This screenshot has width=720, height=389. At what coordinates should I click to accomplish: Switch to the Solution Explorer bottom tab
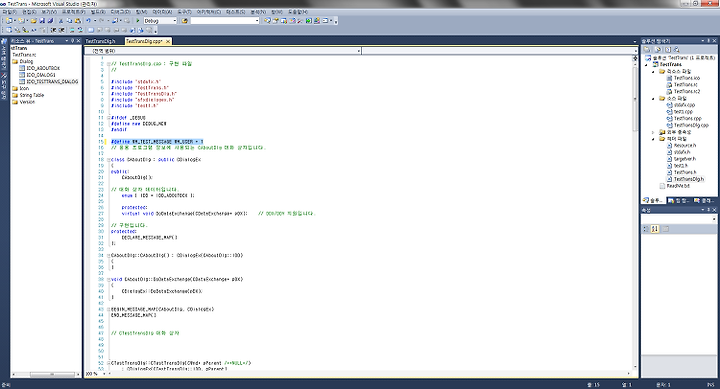(653, 200)
